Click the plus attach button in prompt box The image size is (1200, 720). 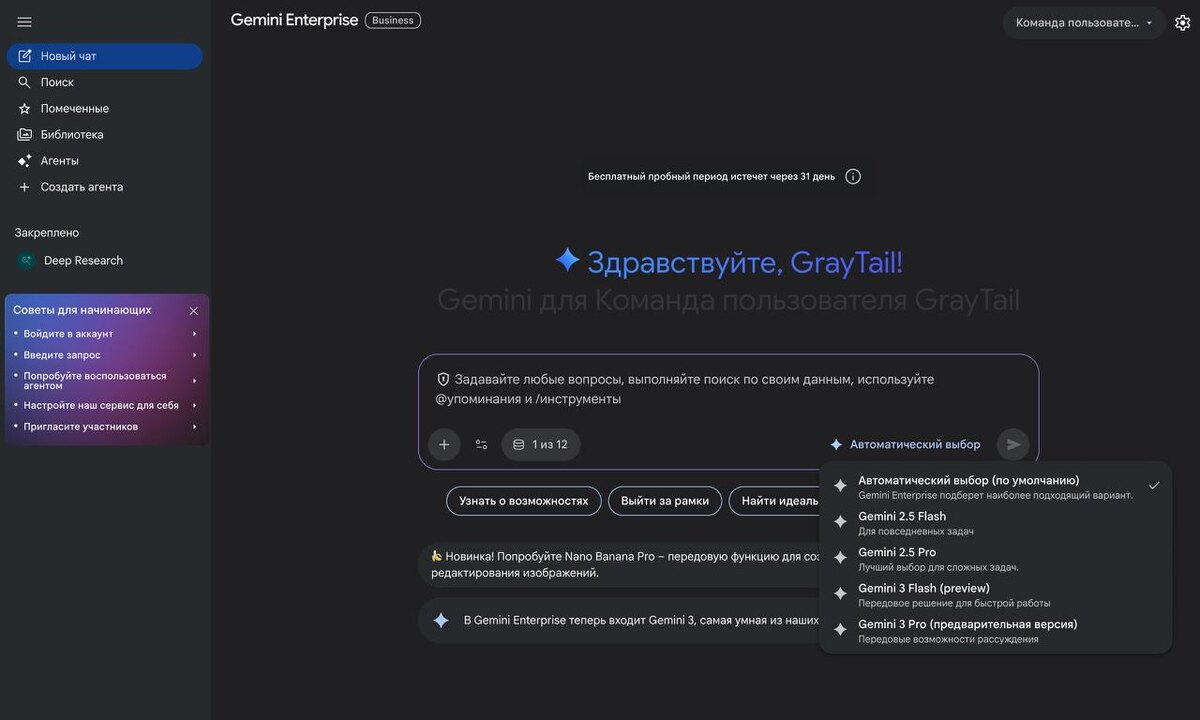444,444
